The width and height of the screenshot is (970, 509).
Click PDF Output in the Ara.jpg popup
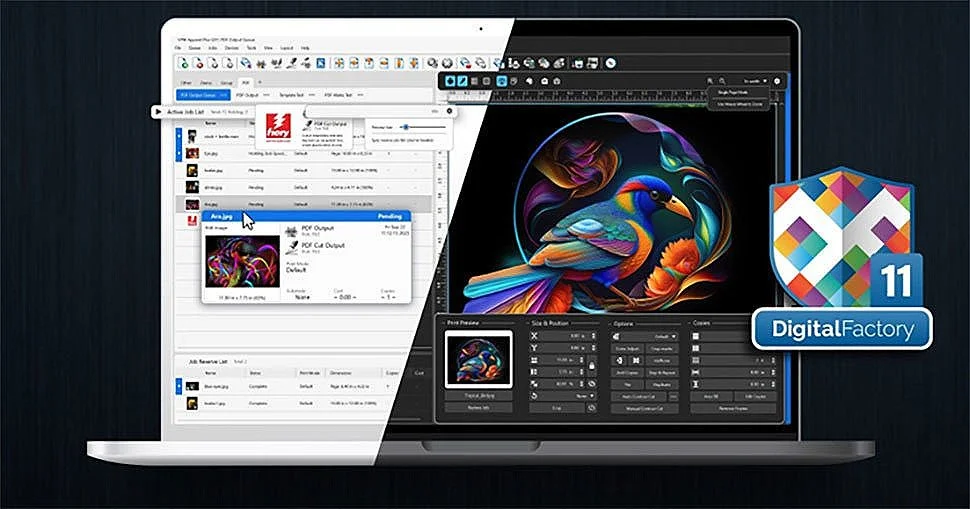pos(318,228)
